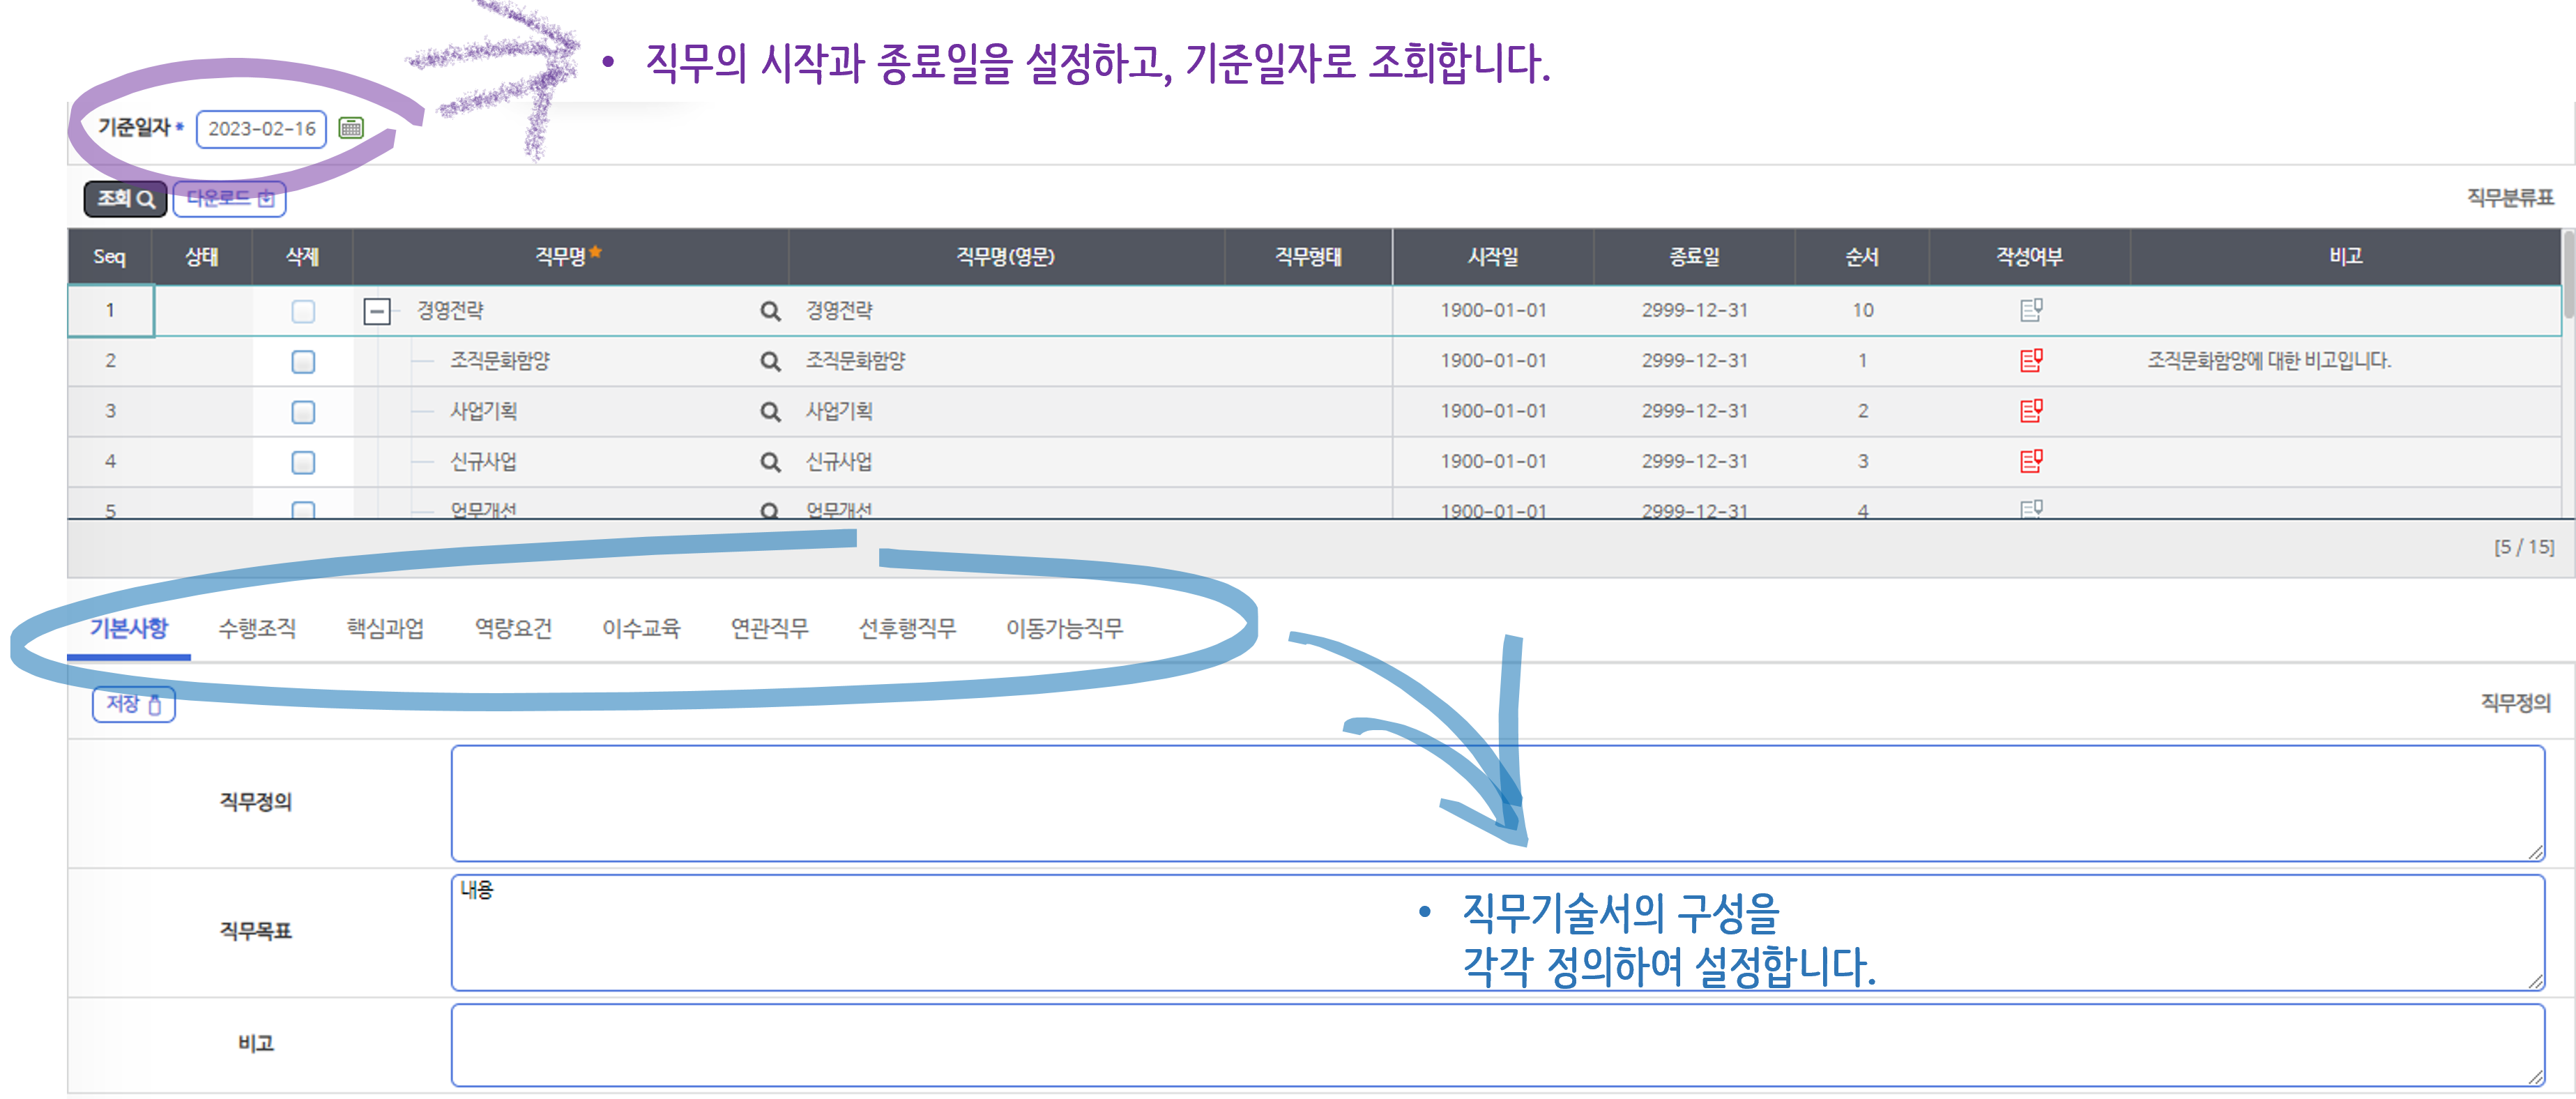Click the 조회 search button
2576x1099 pixels.
pos(125,199)
